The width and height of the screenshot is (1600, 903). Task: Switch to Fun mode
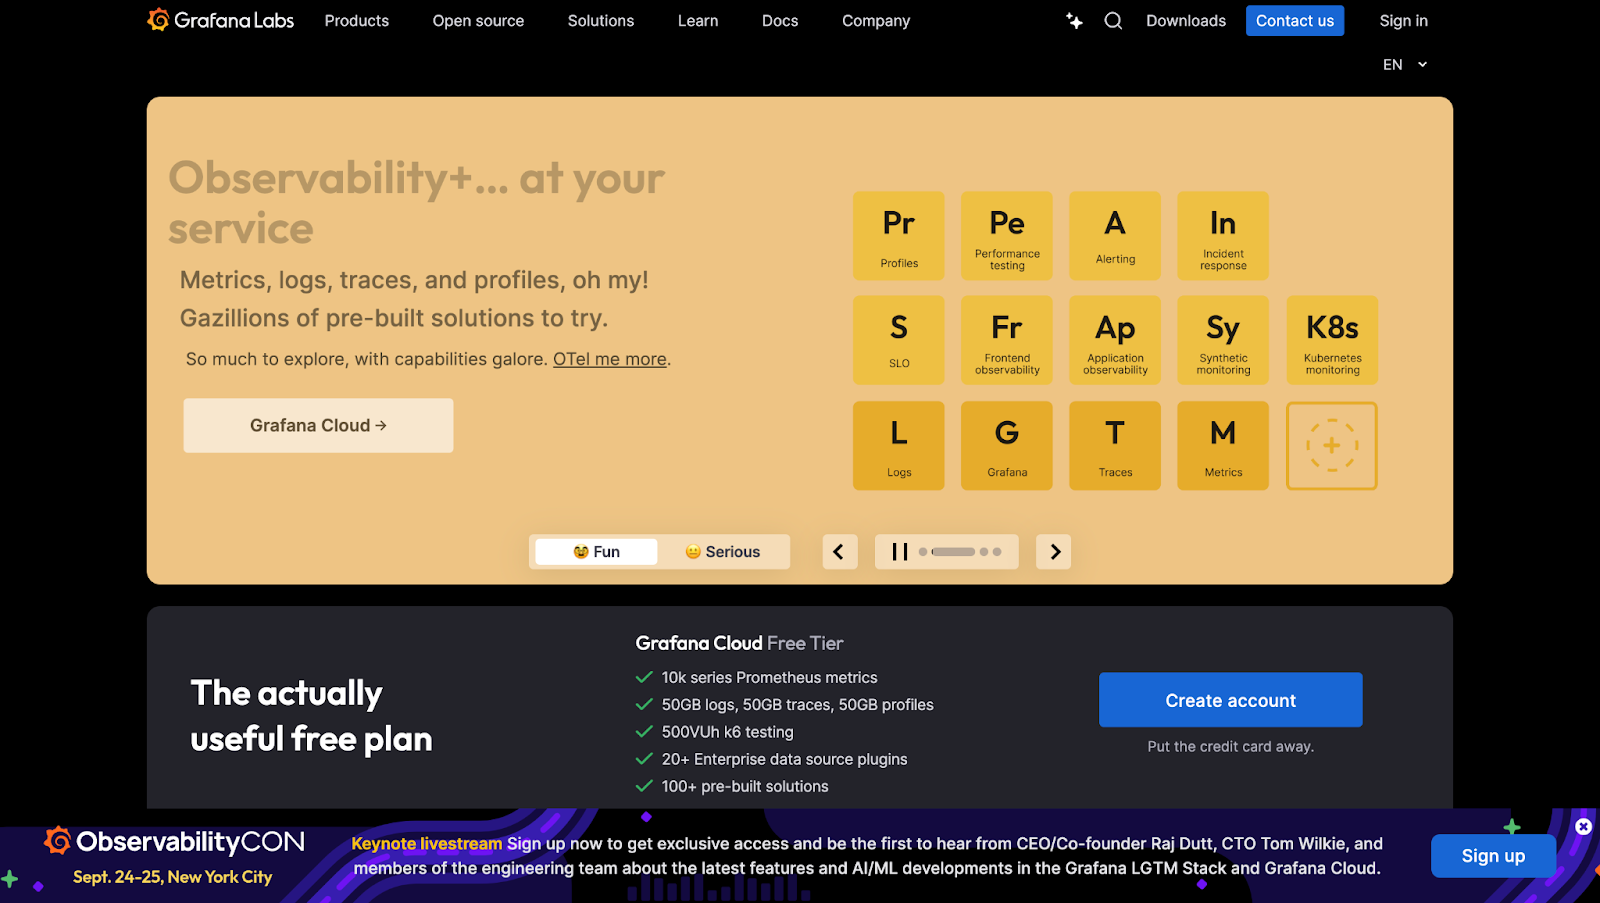[596, 552]
